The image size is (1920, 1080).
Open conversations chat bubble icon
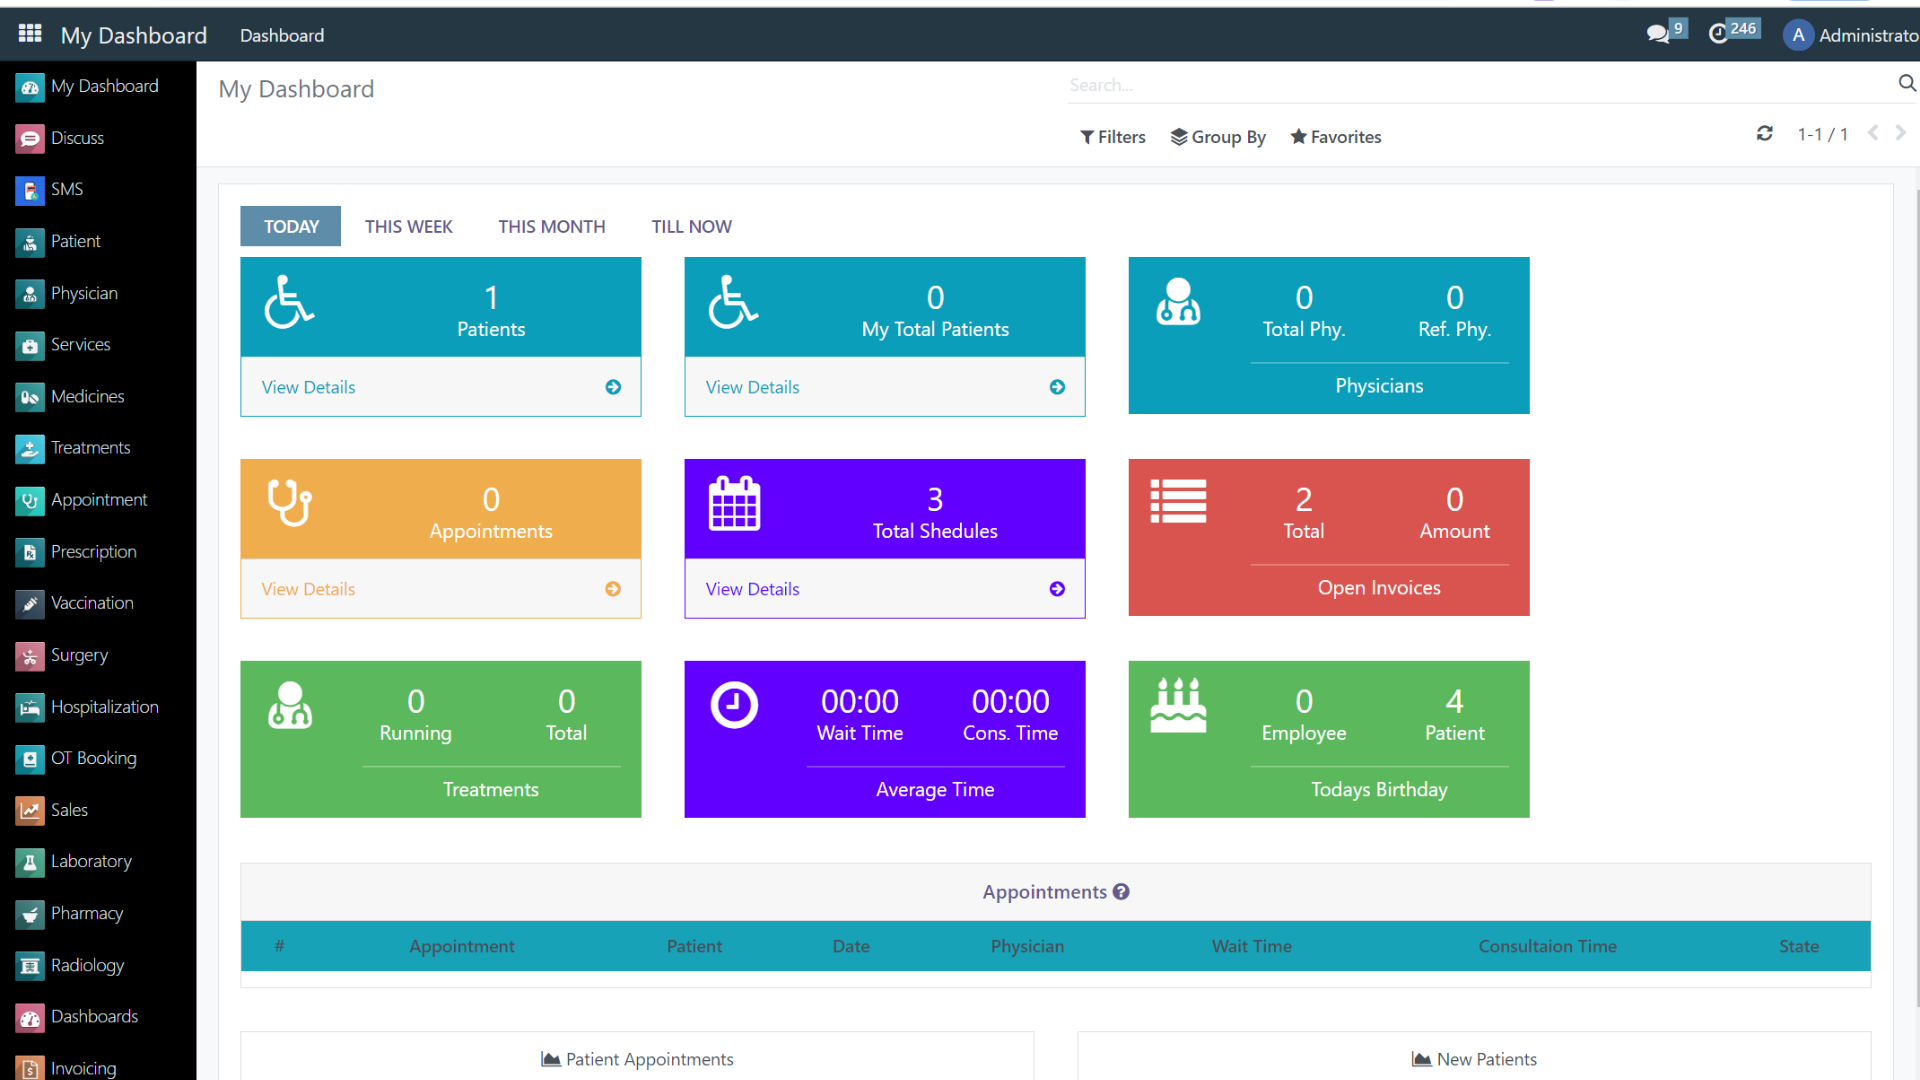tap(1658, 34)
